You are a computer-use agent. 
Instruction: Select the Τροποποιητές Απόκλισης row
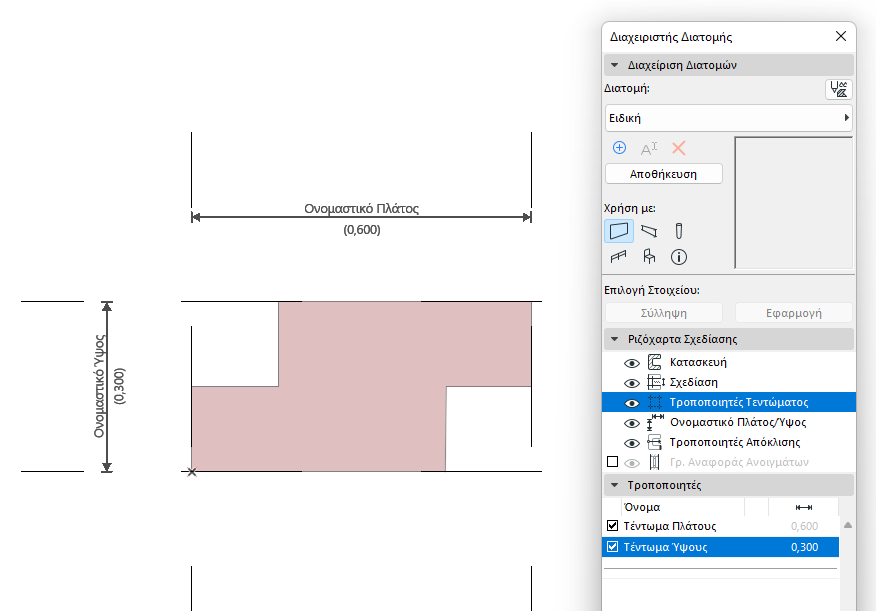pyautogui.click(x=729, y=442)
